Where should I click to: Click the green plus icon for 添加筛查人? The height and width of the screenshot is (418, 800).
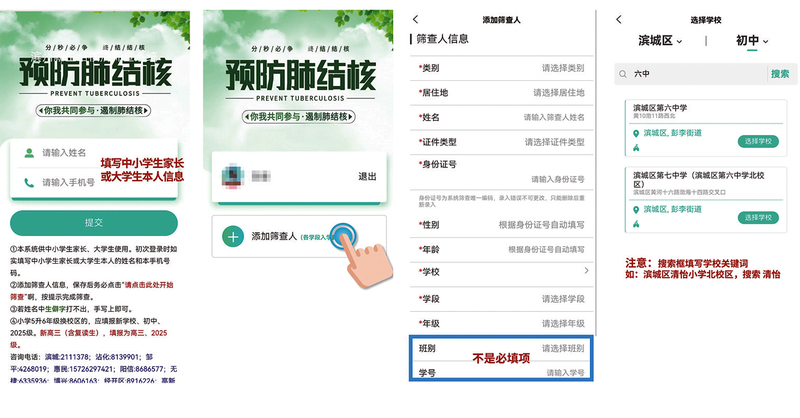point(233,236)
